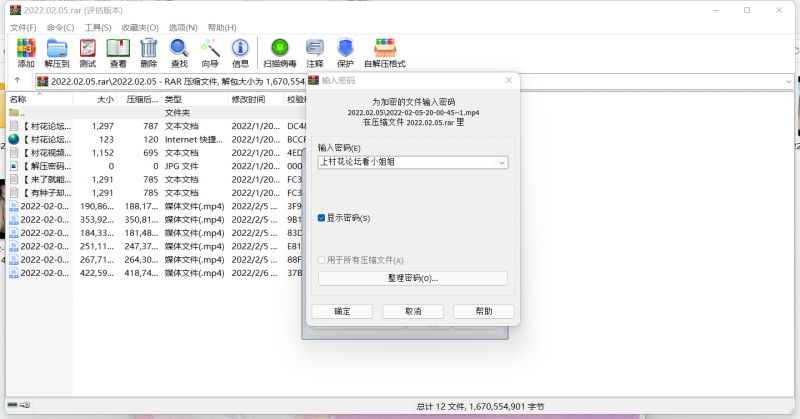Click the 确定 button in password dialog

(x=342, y=311)
